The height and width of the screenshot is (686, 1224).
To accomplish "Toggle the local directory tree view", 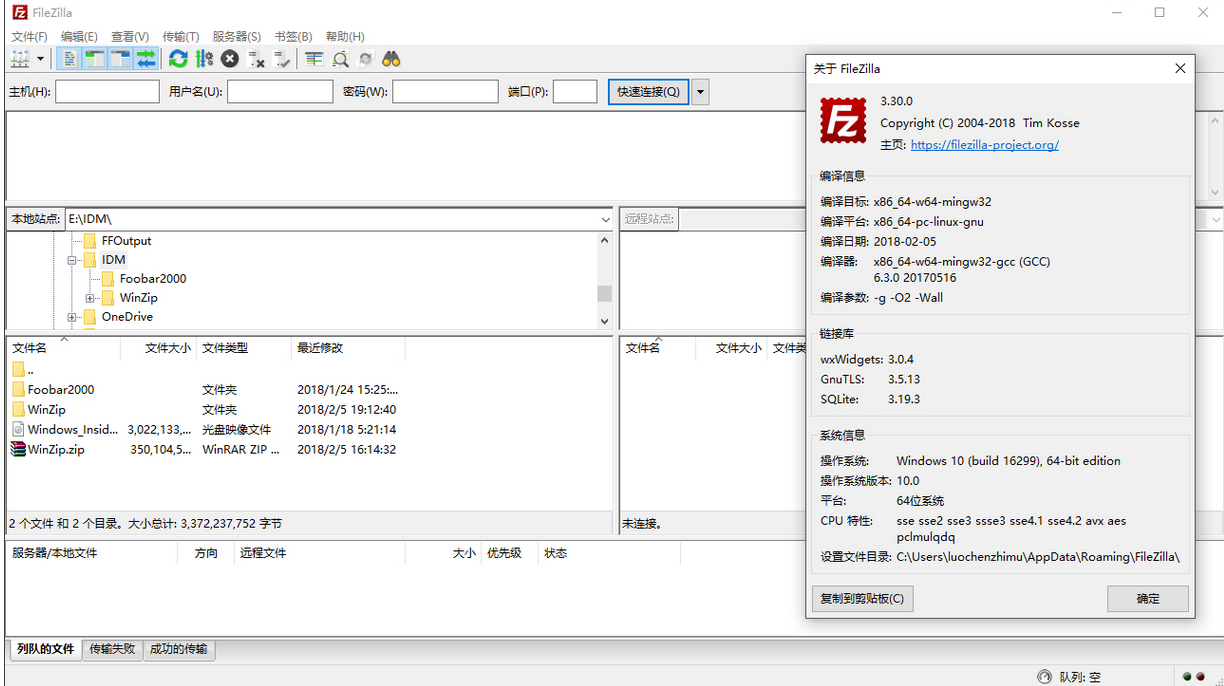I will [x=94, y=58].
